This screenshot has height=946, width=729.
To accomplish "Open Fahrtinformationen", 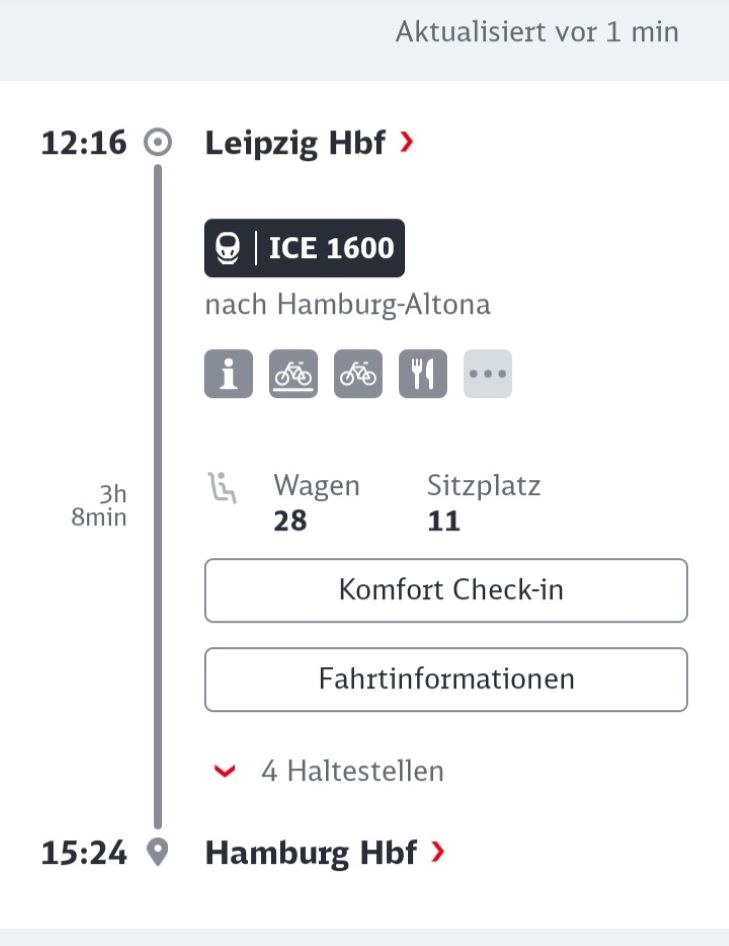I will pyautogui.click(x=446, y=679).
